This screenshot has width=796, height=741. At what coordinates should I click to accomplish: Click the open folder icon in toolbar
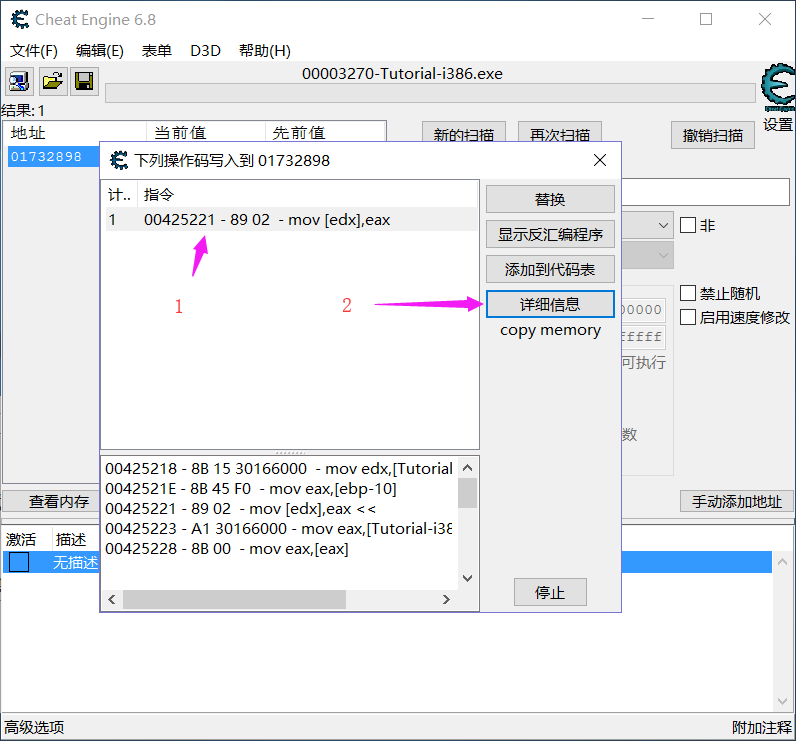coord(52,81)
